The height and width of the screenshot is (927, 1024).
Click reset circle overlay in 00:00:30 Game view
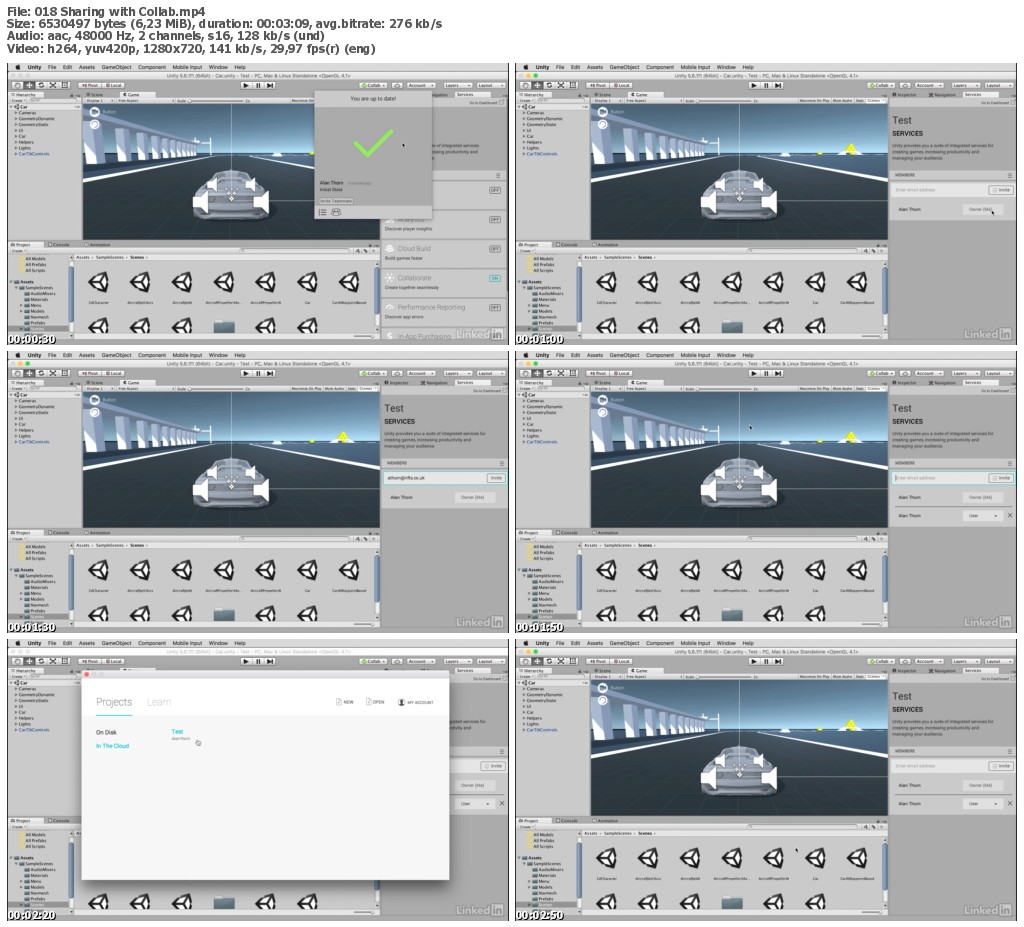pyautogui.click(x=95, y=124)
